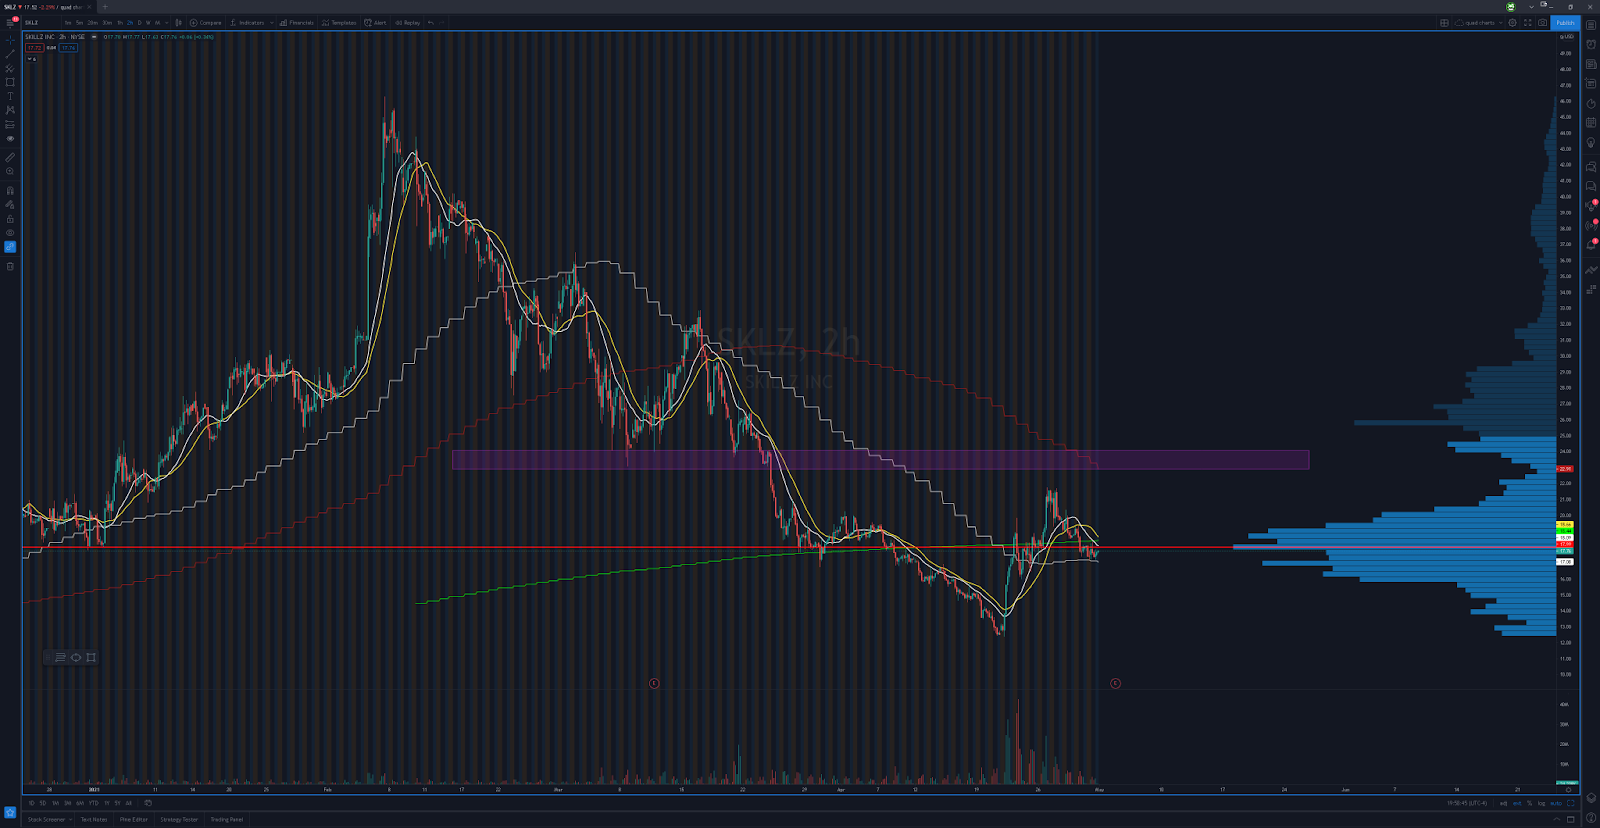
Task: Select the YTD date range
Action: 93,803
